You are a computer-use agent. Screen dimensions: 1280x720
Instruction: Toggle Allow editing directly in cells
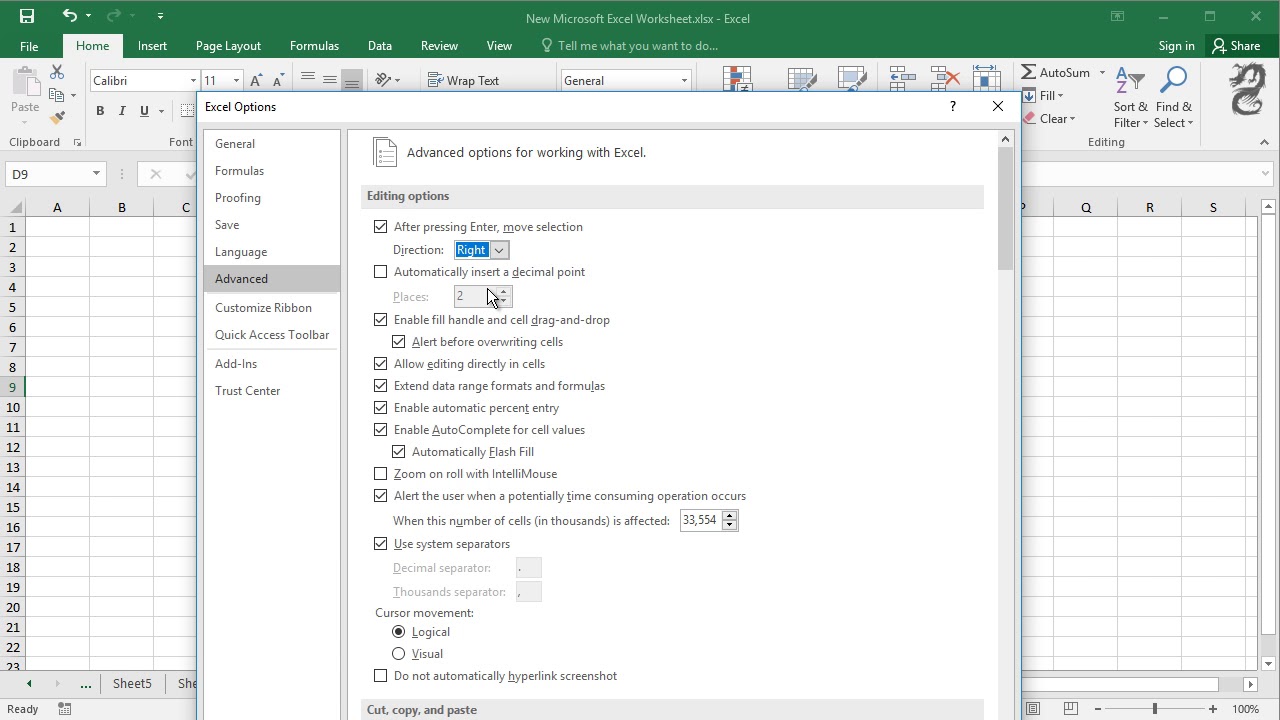click(x=380, y=364)
